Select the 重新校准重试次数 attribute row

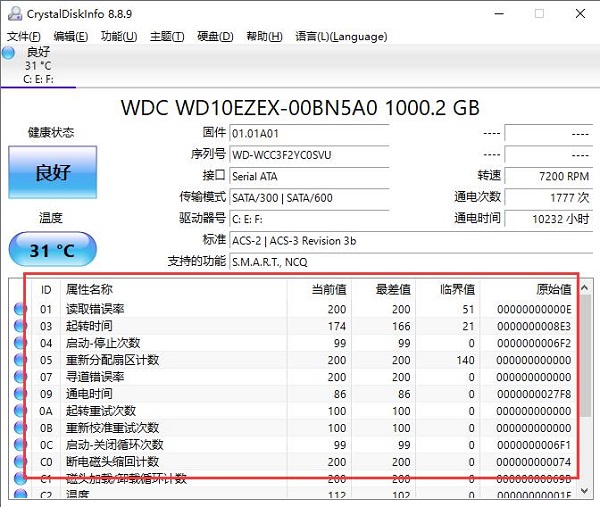293,427
